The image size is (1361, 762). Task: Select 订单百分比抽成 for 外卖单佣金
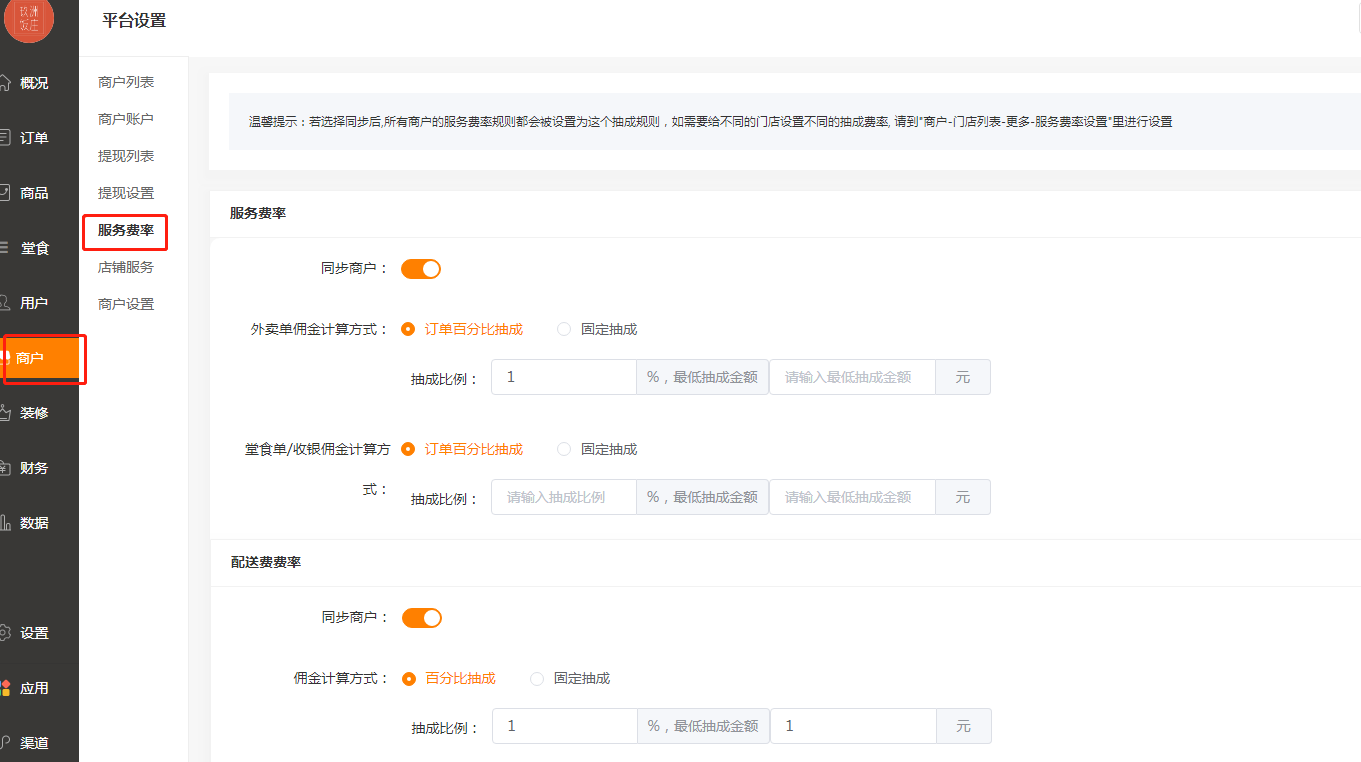[462, 329]
